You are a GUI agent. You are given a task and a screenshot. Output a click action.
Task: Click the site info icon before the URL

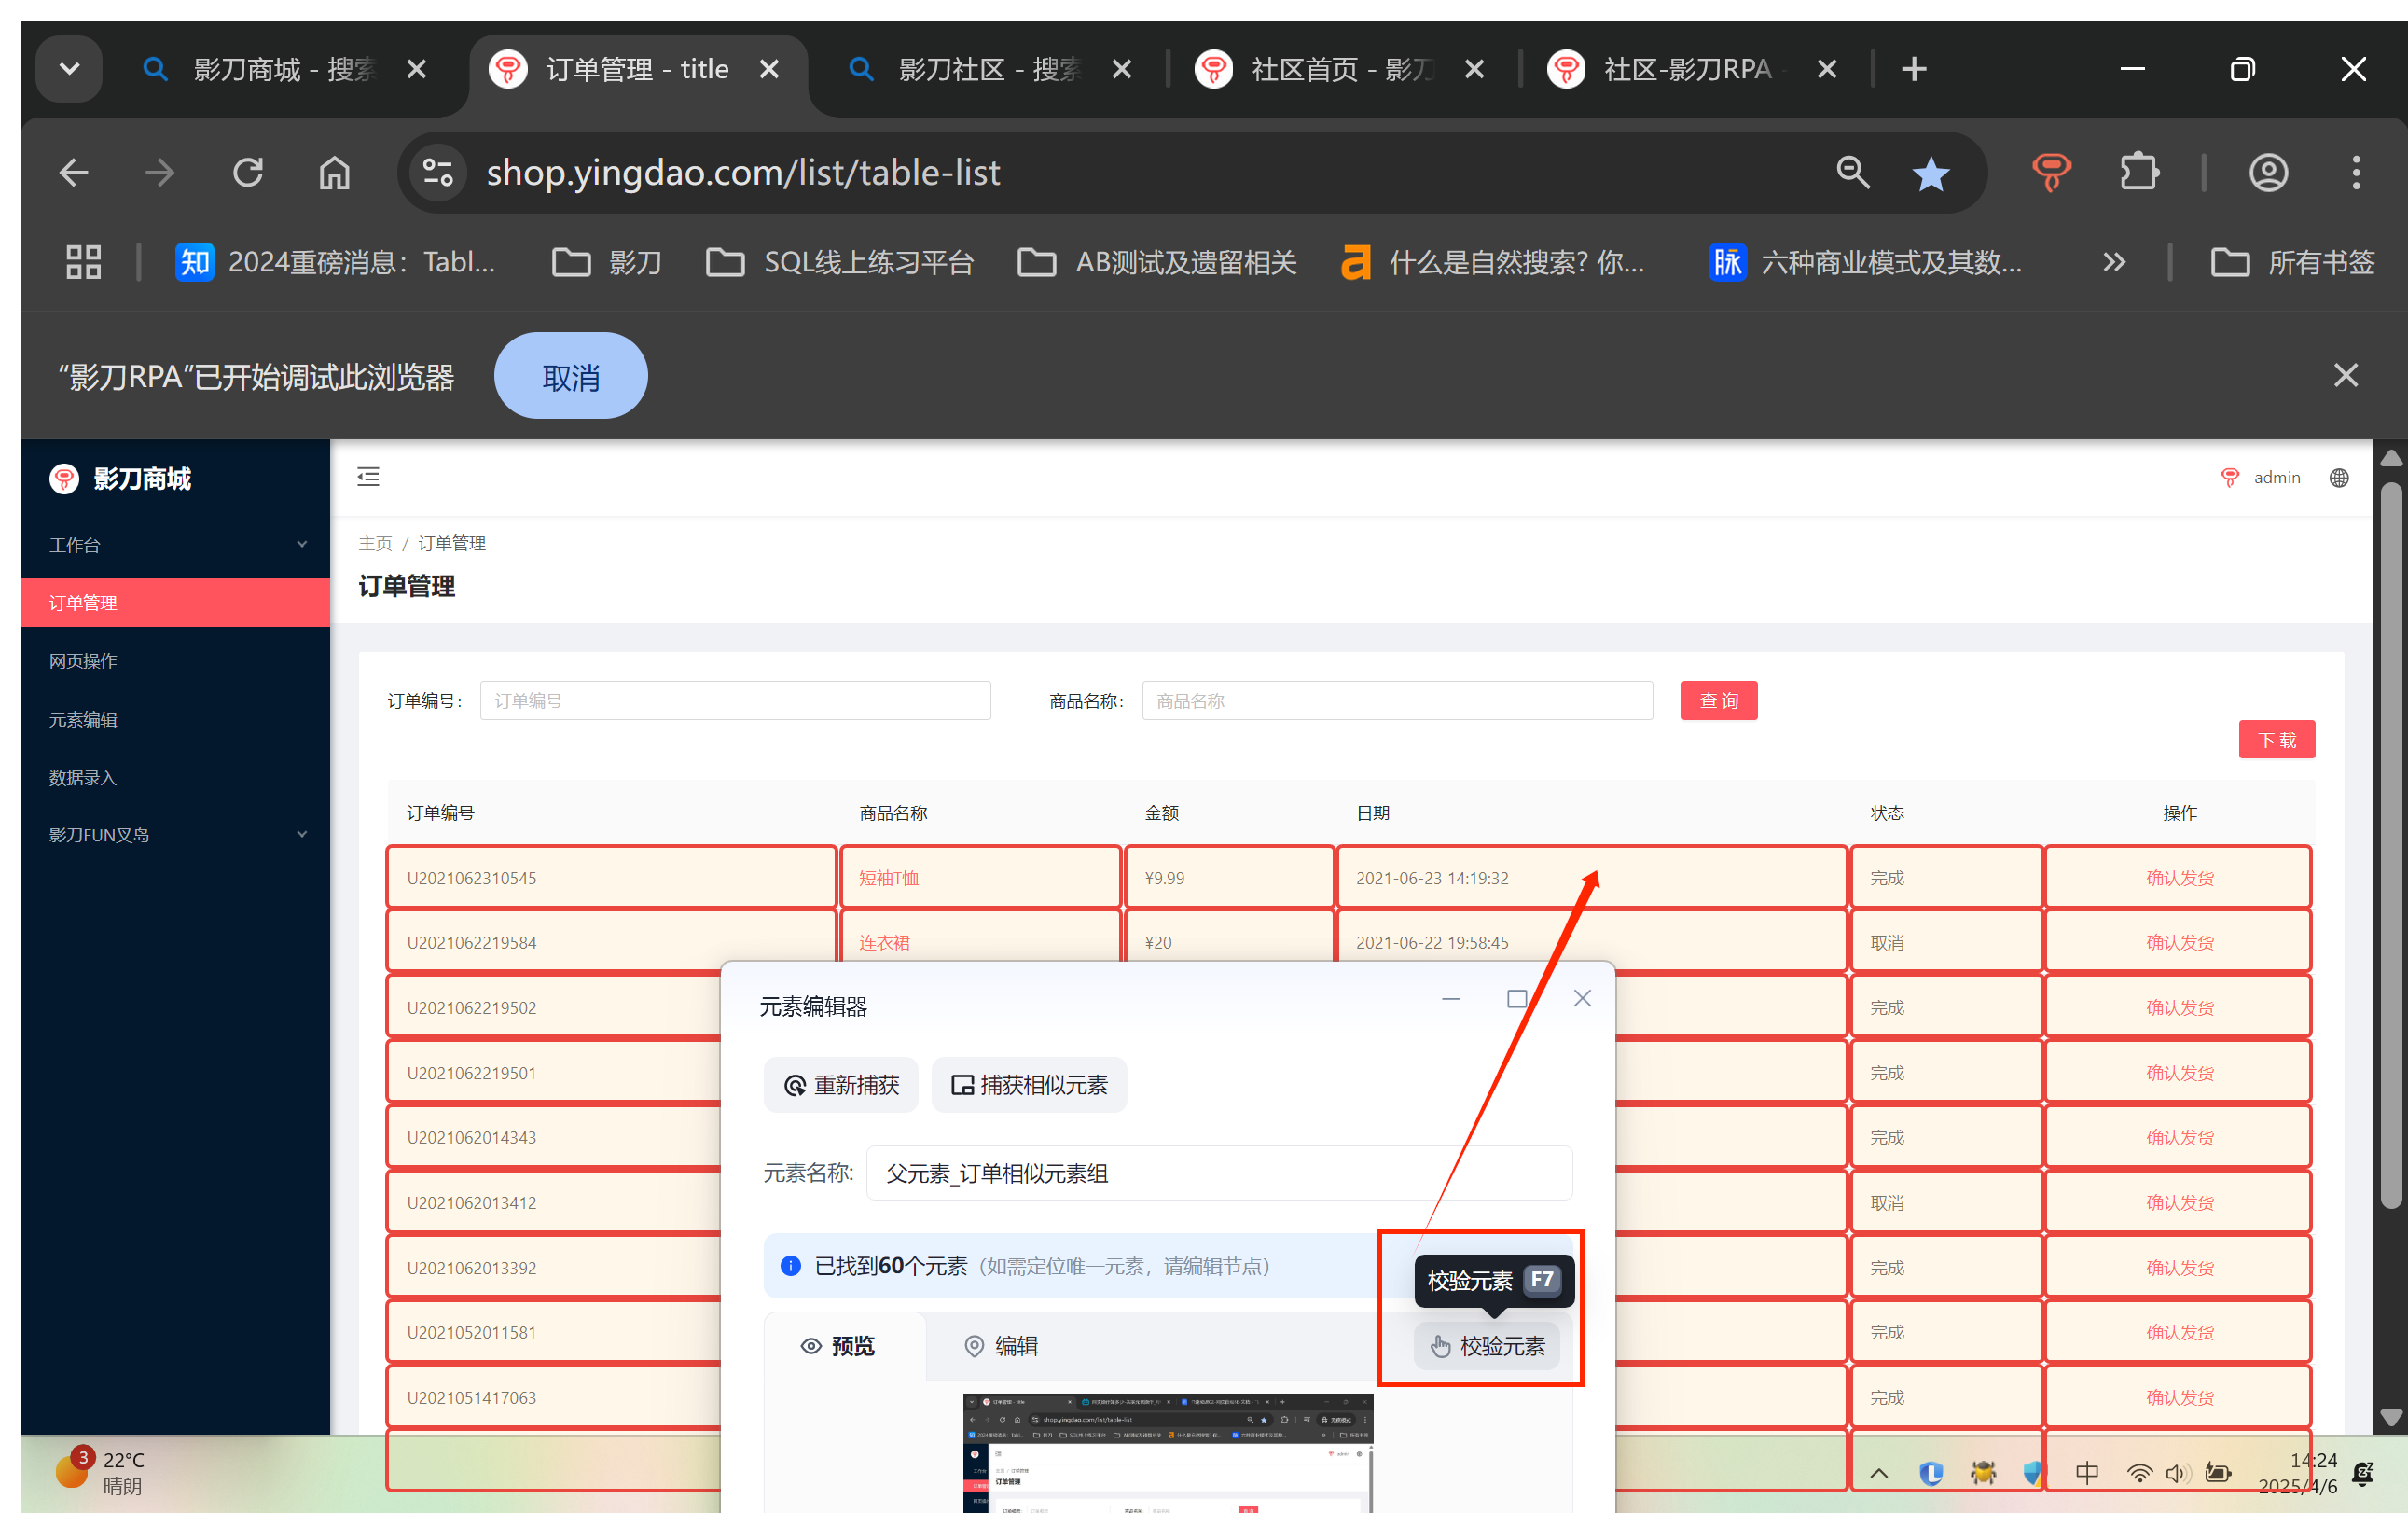click(438, 172)
